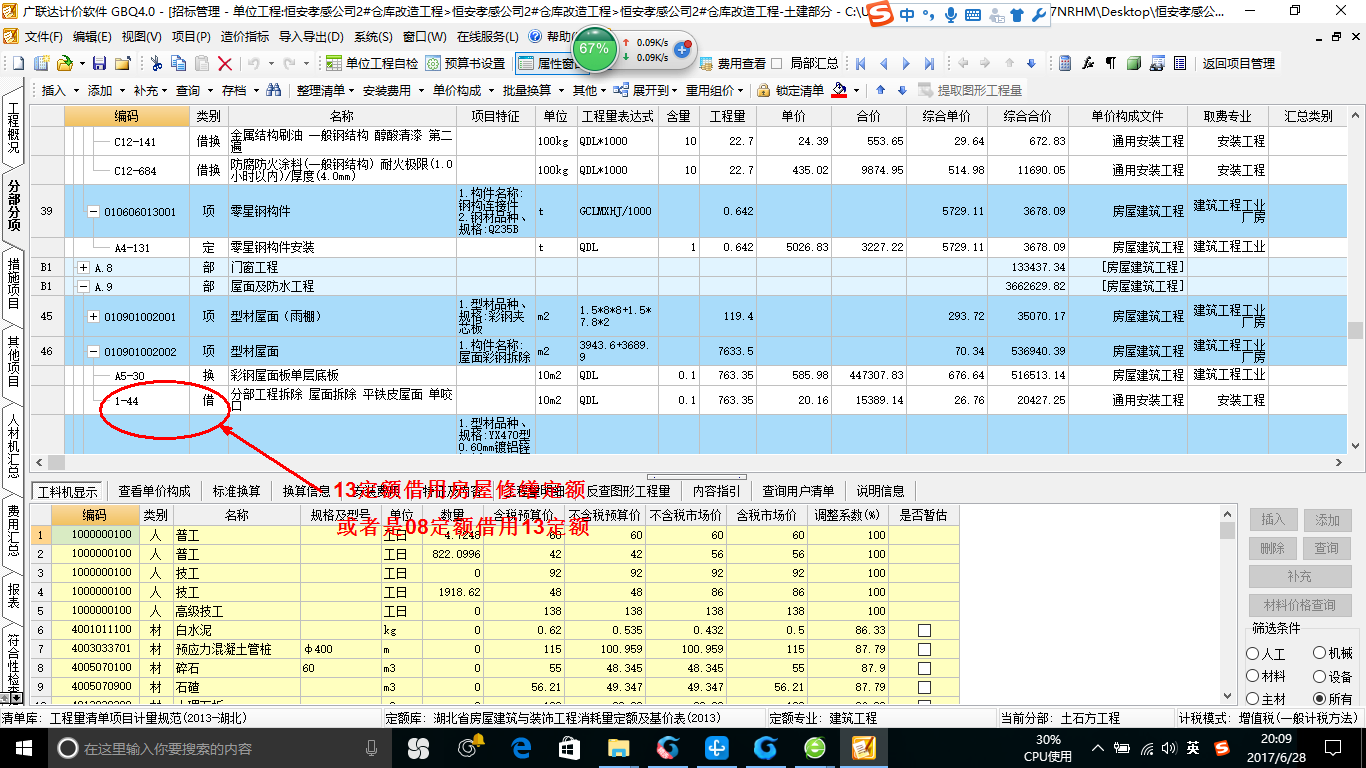Select 机械 filter radio button
Image resolution: width=1366 pixels, height=768 pixels.
(x=1319, y=654)
